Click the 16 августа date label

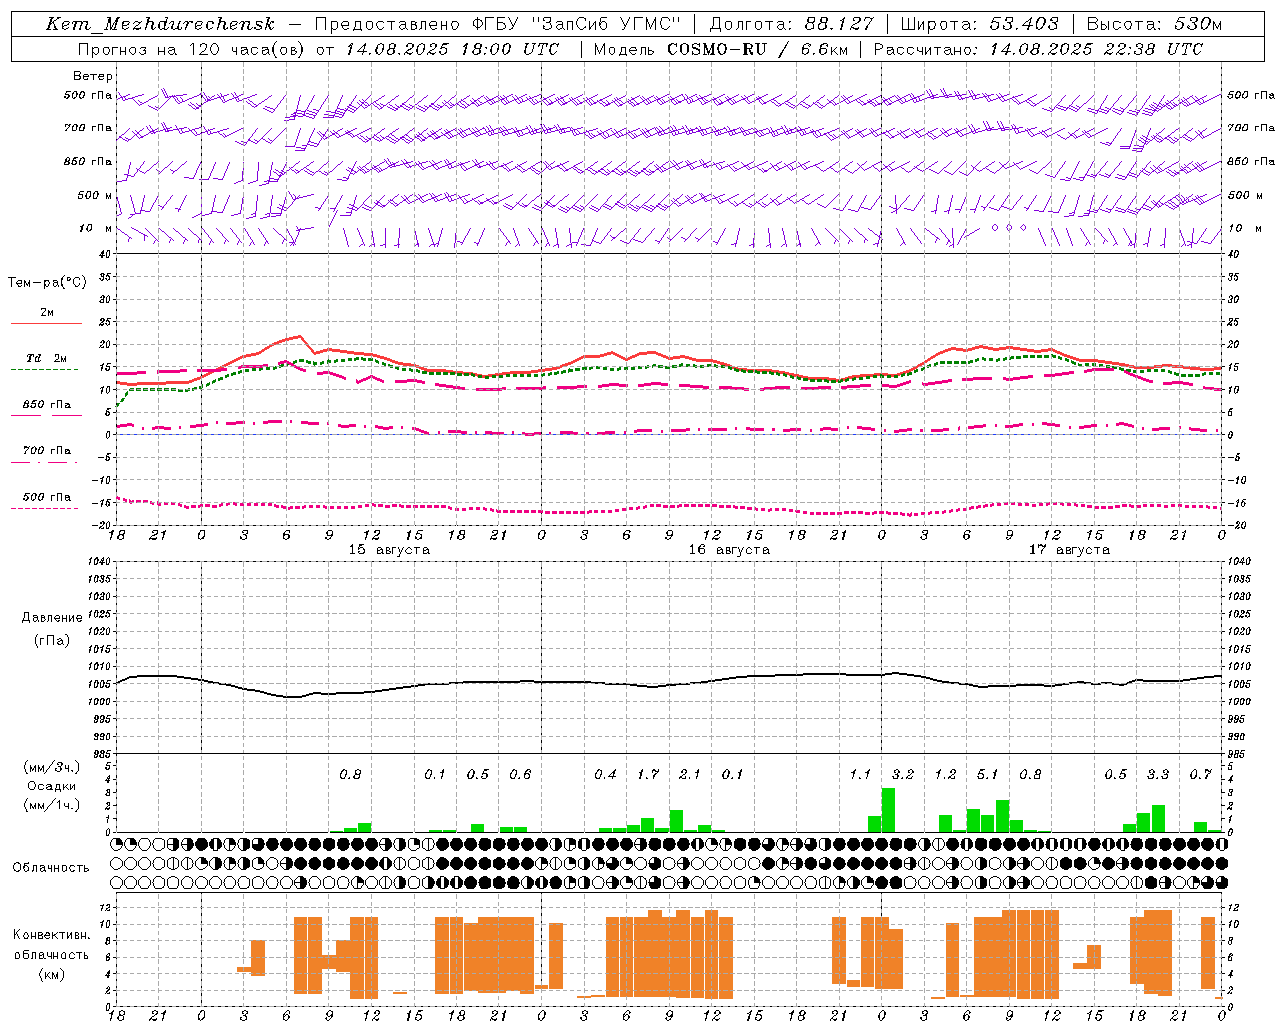pyautogui.click(x=729, y=550)
